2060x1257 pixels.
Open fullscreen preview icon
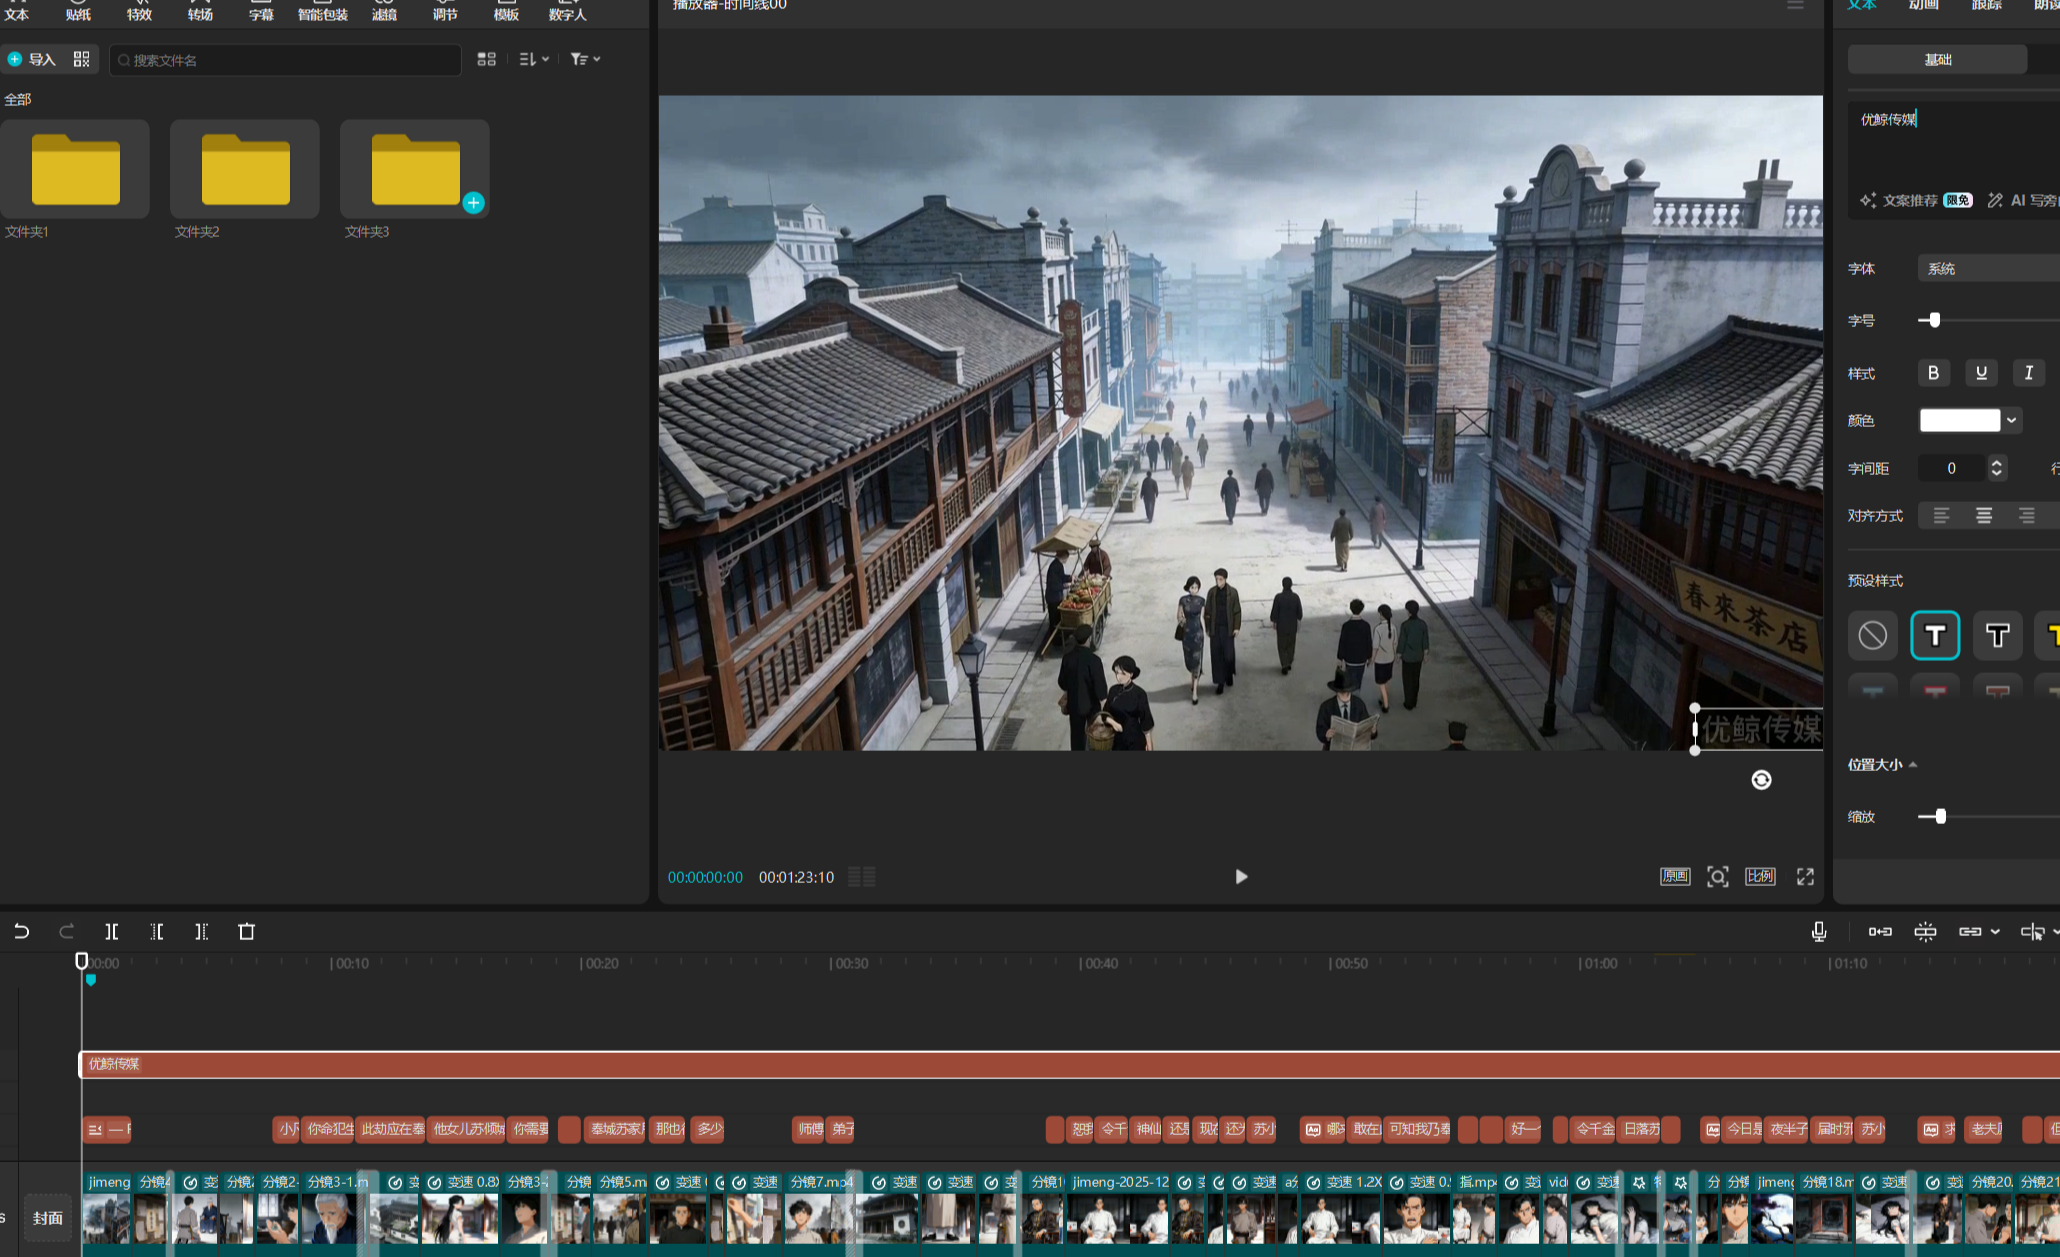(x=1805, y=877)
